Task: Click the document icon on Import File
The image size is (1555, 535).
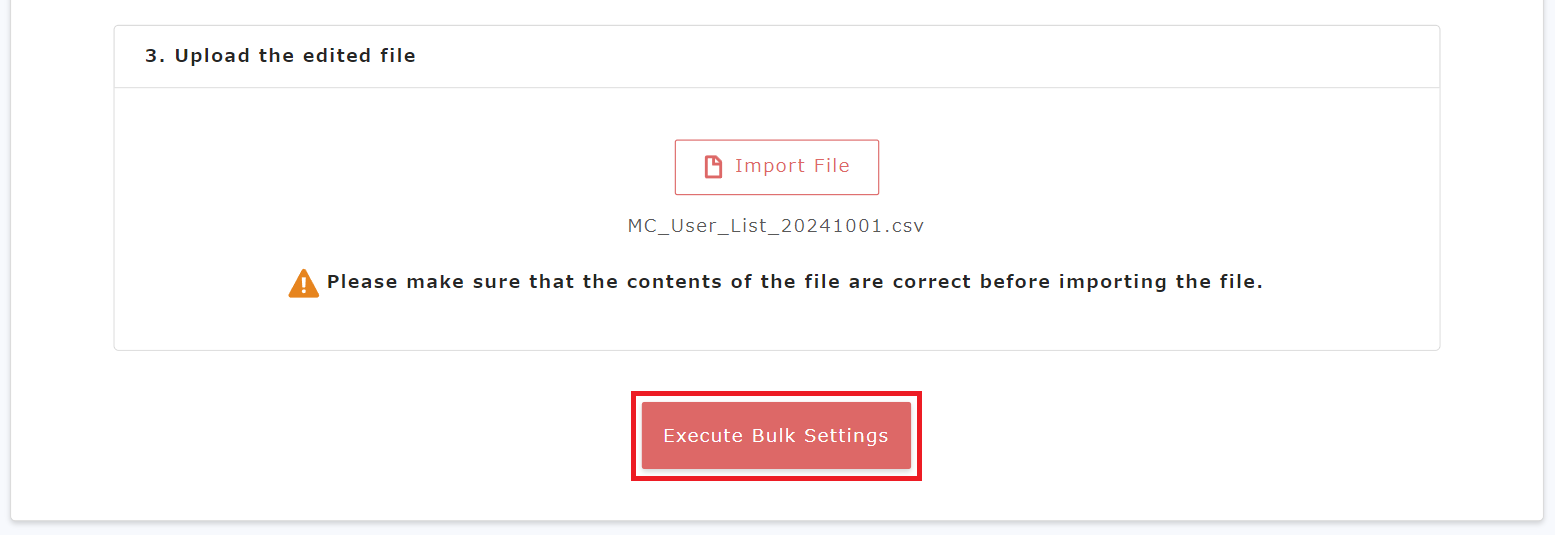Action: [713, 167]
